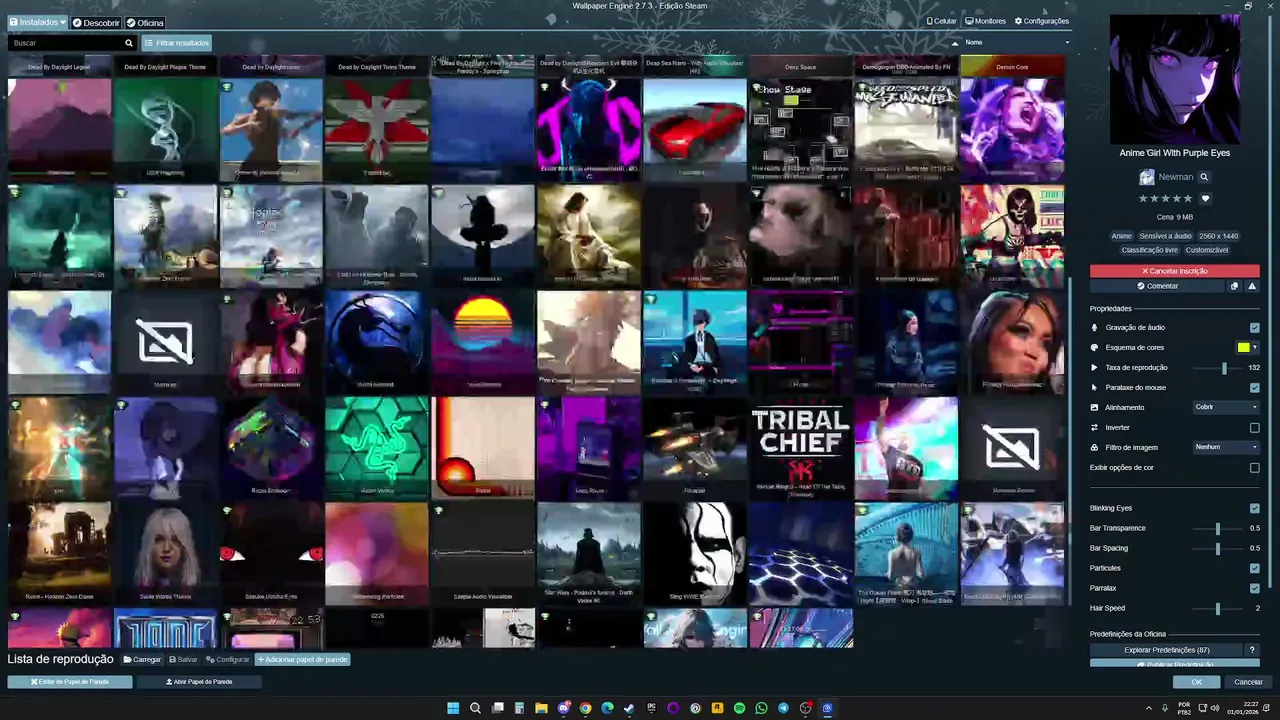Image resolution: width=1280 pixels, height=720 pixels.
Task: Switch to the Descobrir tab
Action: pyautogui.click(x=95, y=22)
